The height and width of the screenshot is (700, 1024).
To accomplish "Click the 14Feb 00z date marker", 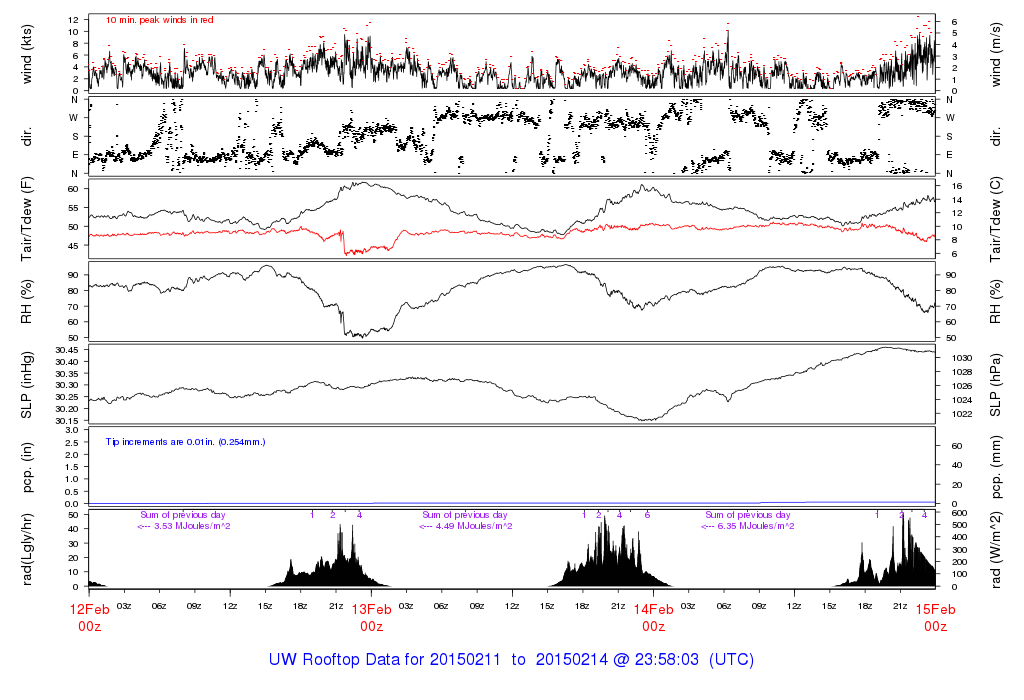I will [653, 617].
